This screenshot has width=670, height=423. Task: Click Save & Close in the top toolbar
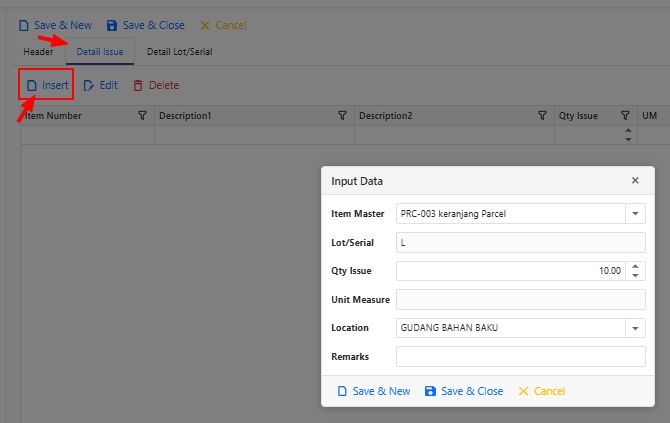coord(146,25)
